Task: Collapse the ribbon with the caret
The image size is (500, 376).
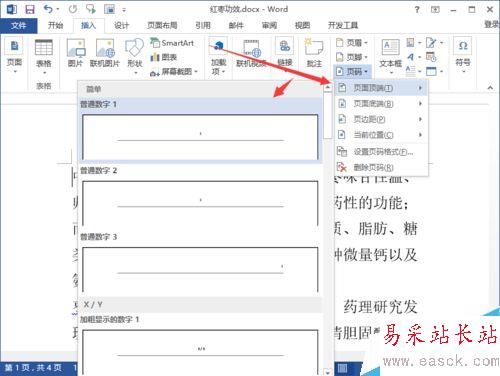Action: tap(490, 88)
